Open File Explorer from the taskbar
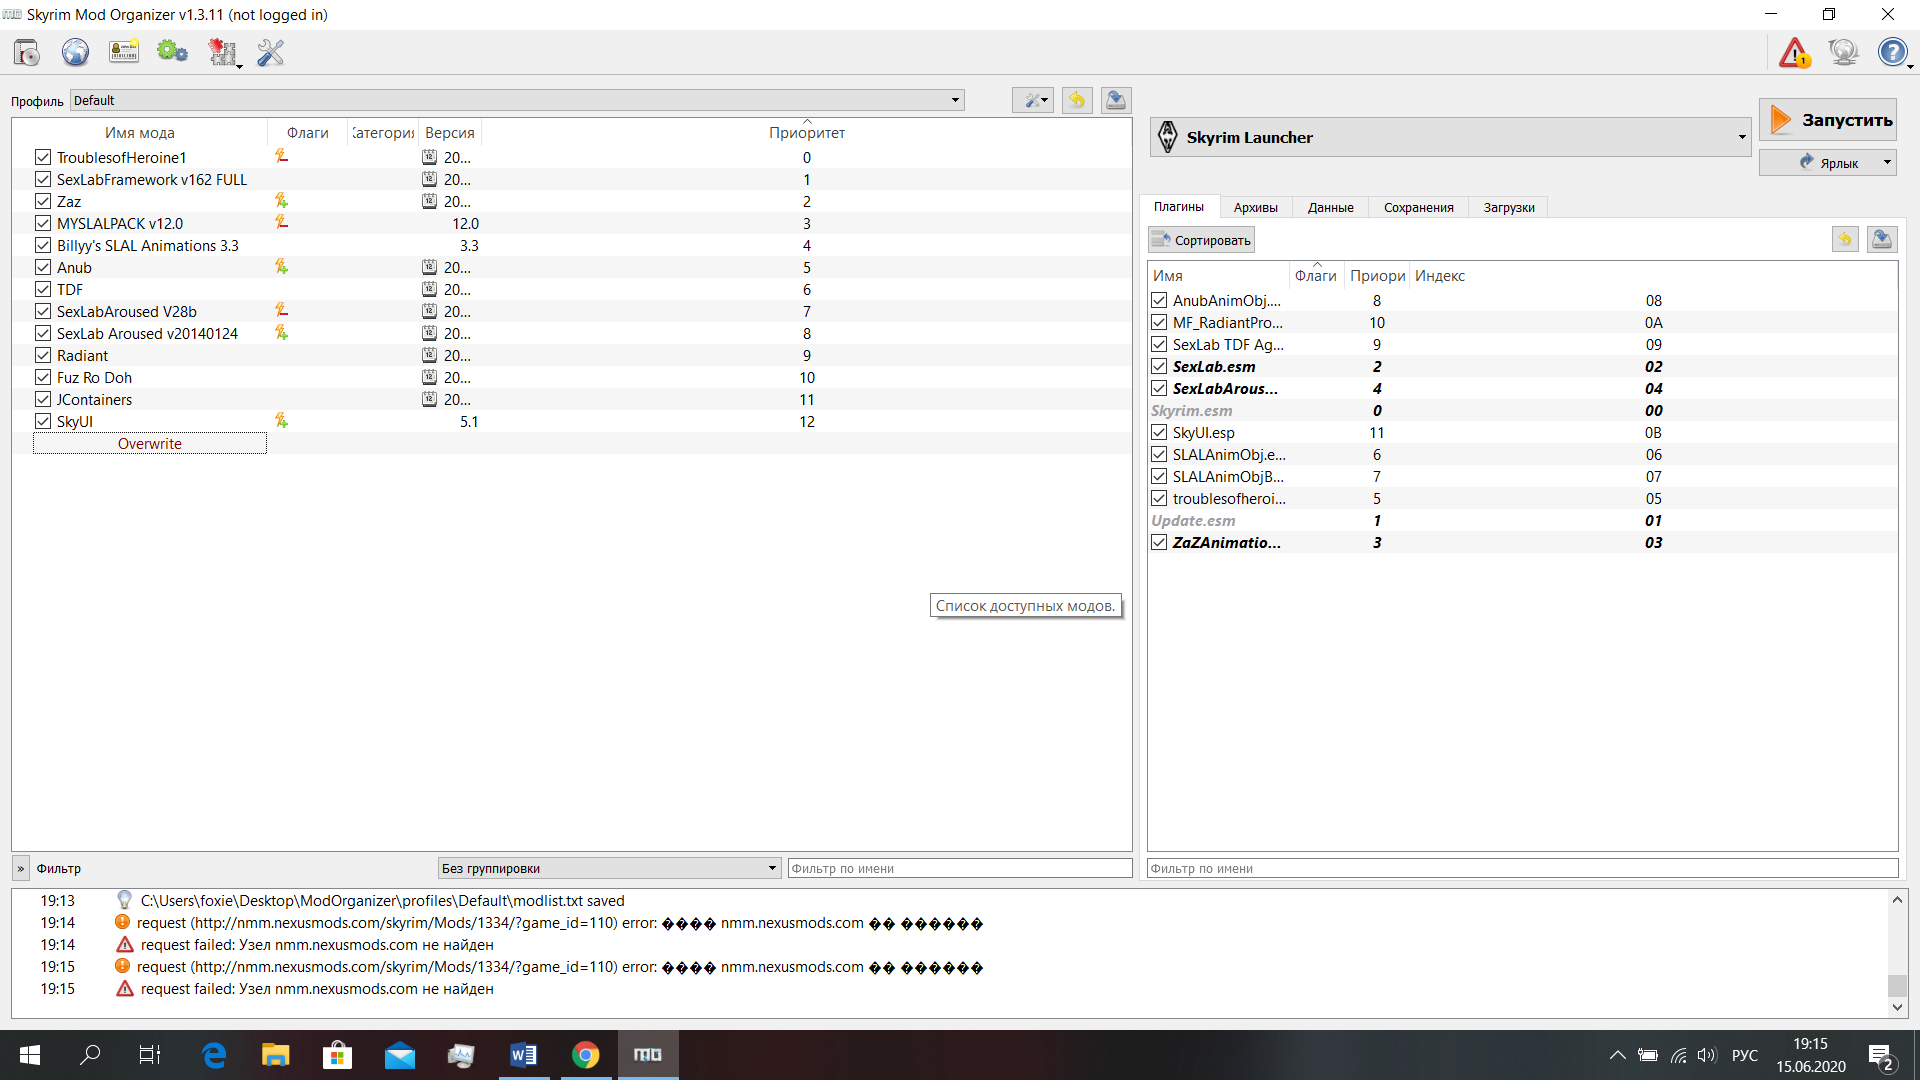The width and height of the screenshot is (1920, 1080). tap(275, 1055)
